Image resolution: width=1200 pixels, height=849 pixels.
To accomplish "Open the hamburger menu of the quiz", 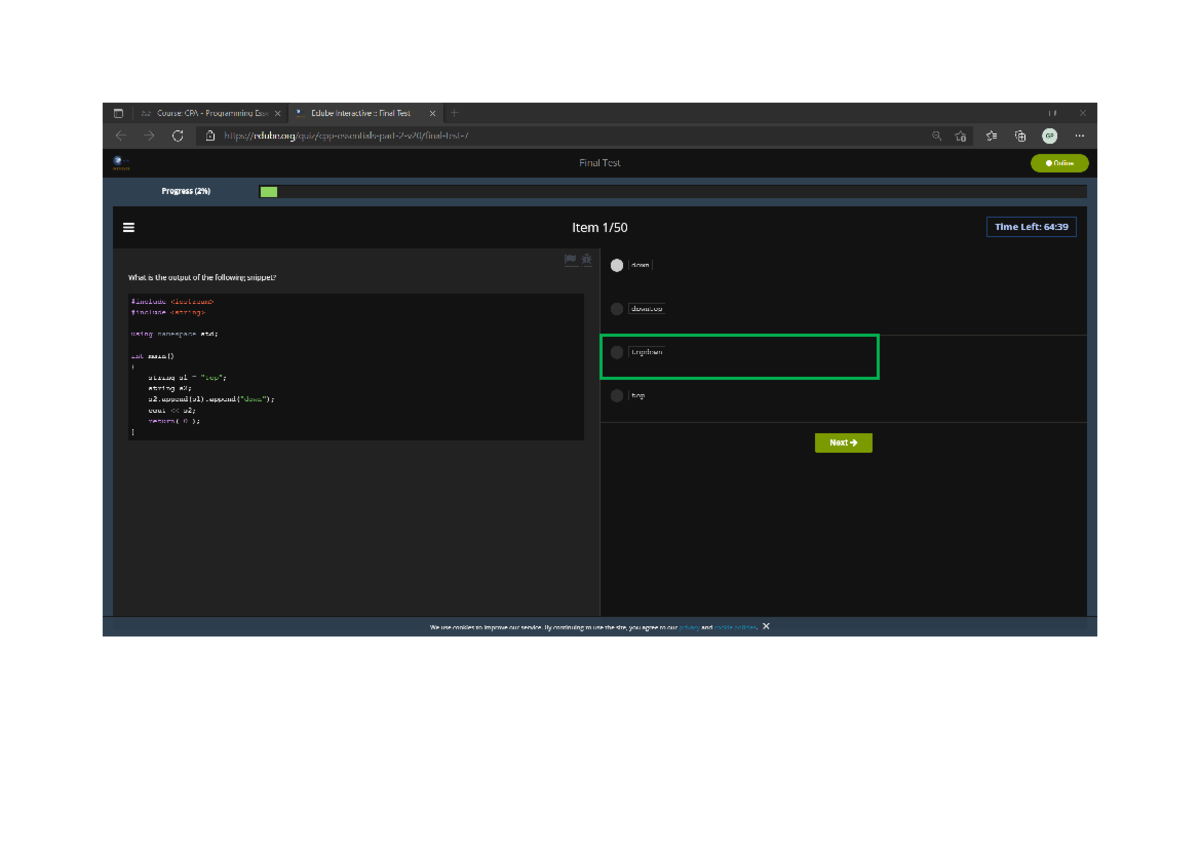I will [x=129, y=228].
